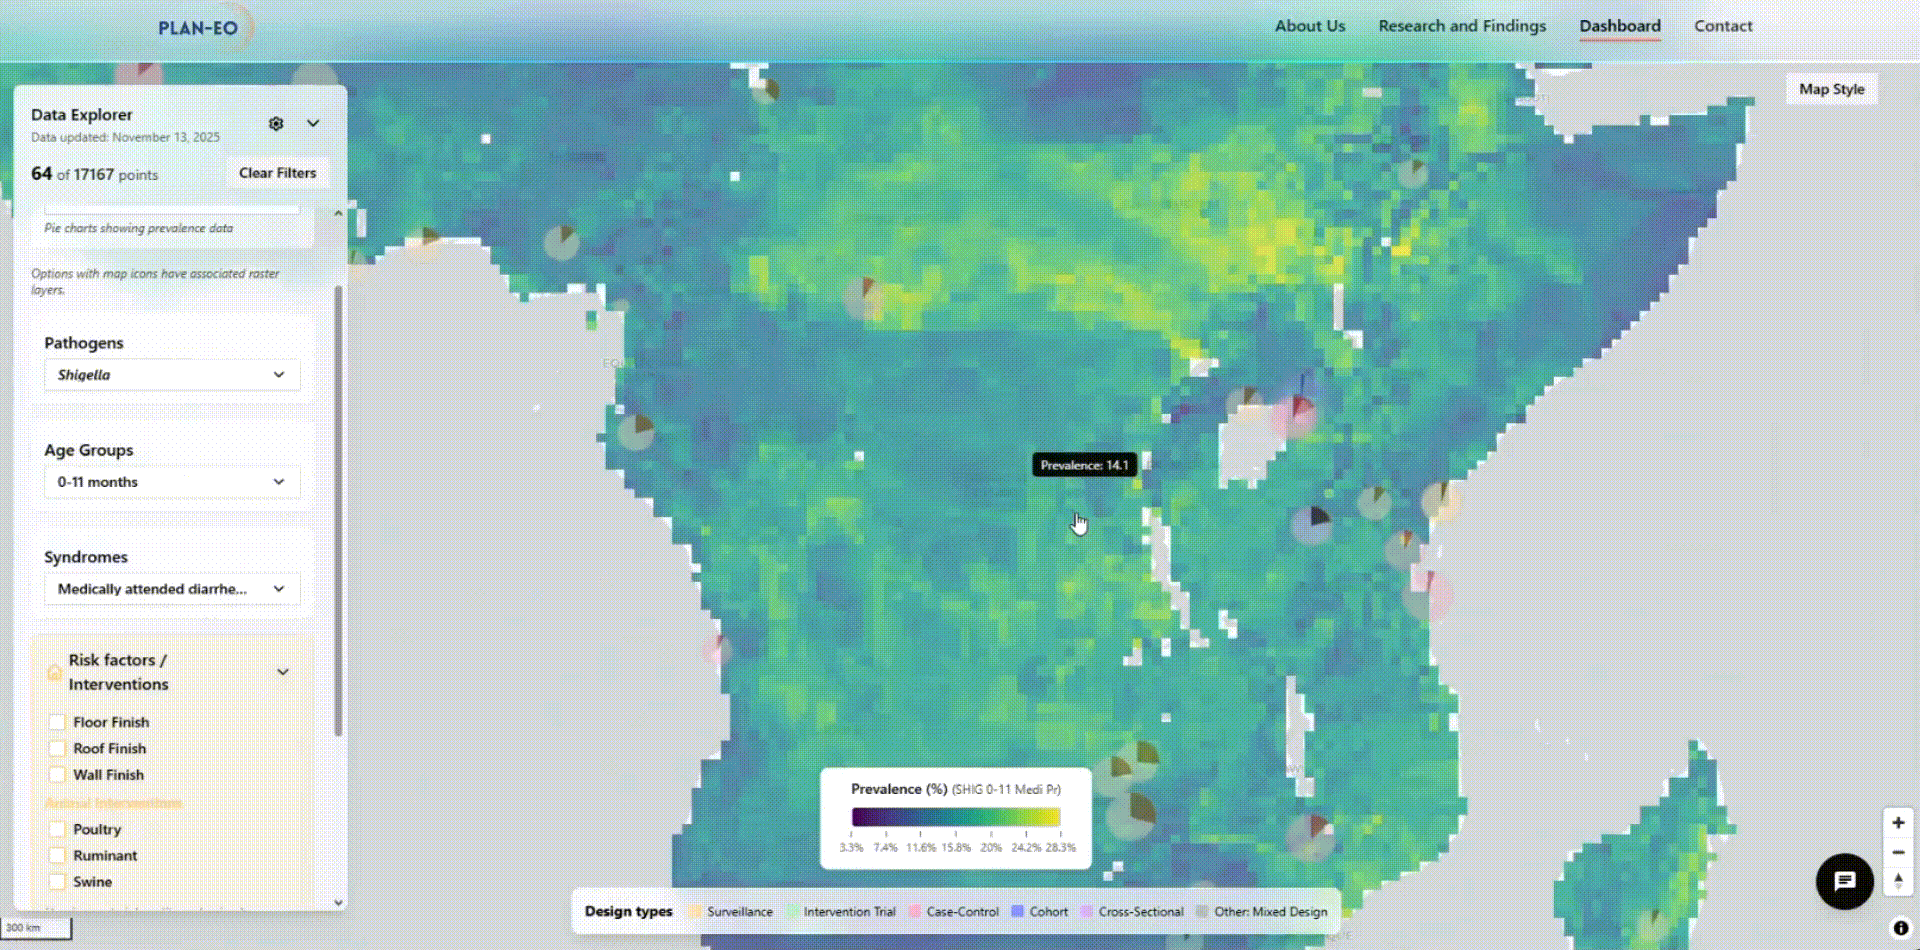Image resolution: width=1920 pixels, height=950 pixels.
Task: Zoom out on the map
Action: [x=1898, y=853]
